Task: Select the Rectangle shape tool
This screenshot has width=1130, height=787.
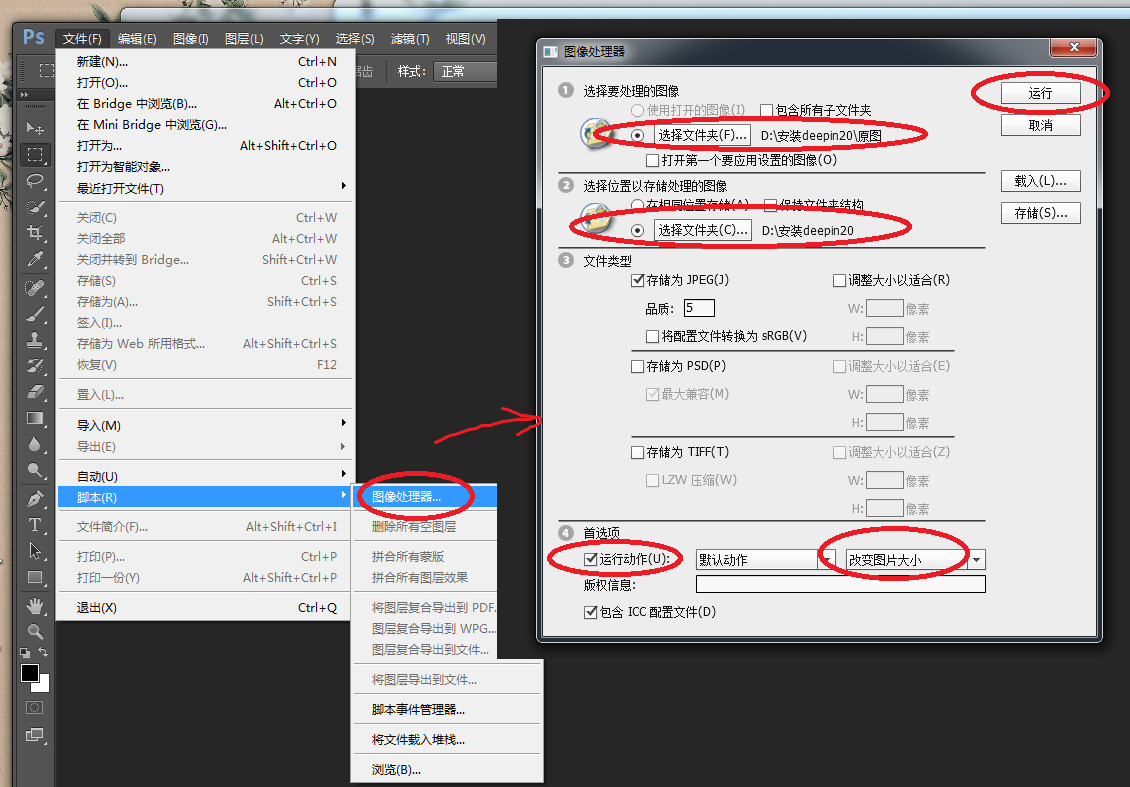Action: 35,577
